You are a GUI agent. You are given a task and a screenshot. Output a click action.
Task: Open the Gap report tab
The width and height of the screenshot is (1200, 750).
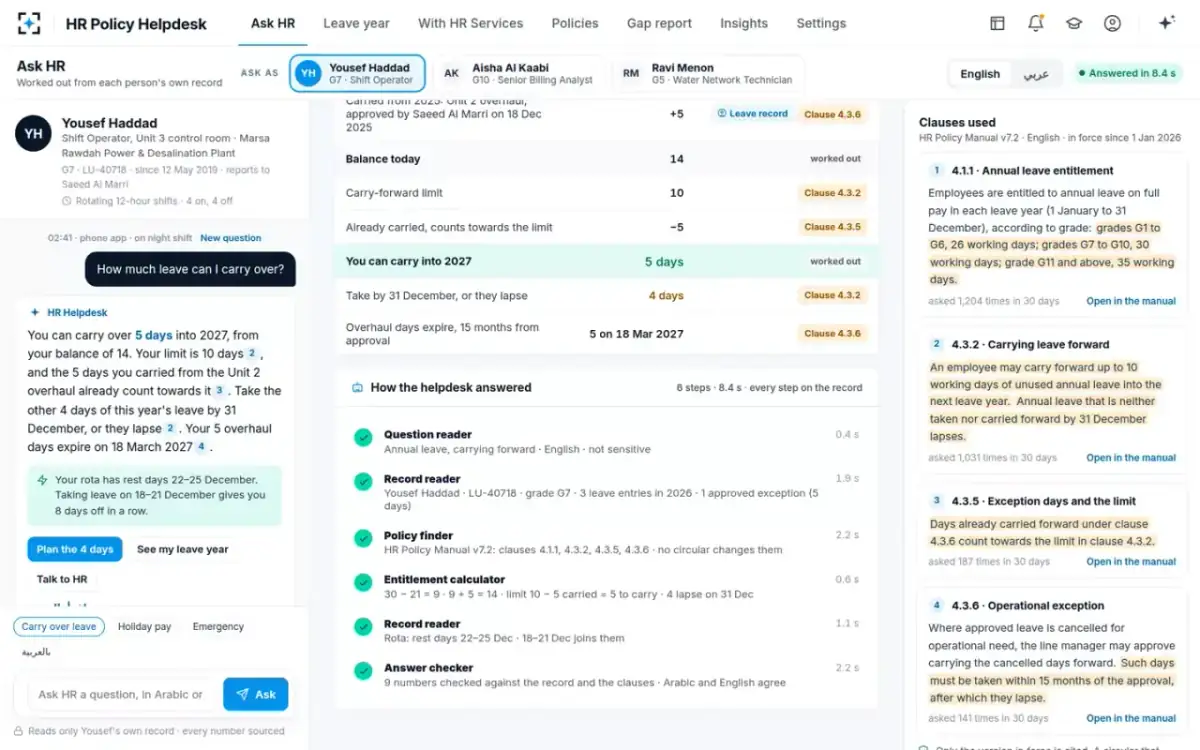tap(660, 23)
